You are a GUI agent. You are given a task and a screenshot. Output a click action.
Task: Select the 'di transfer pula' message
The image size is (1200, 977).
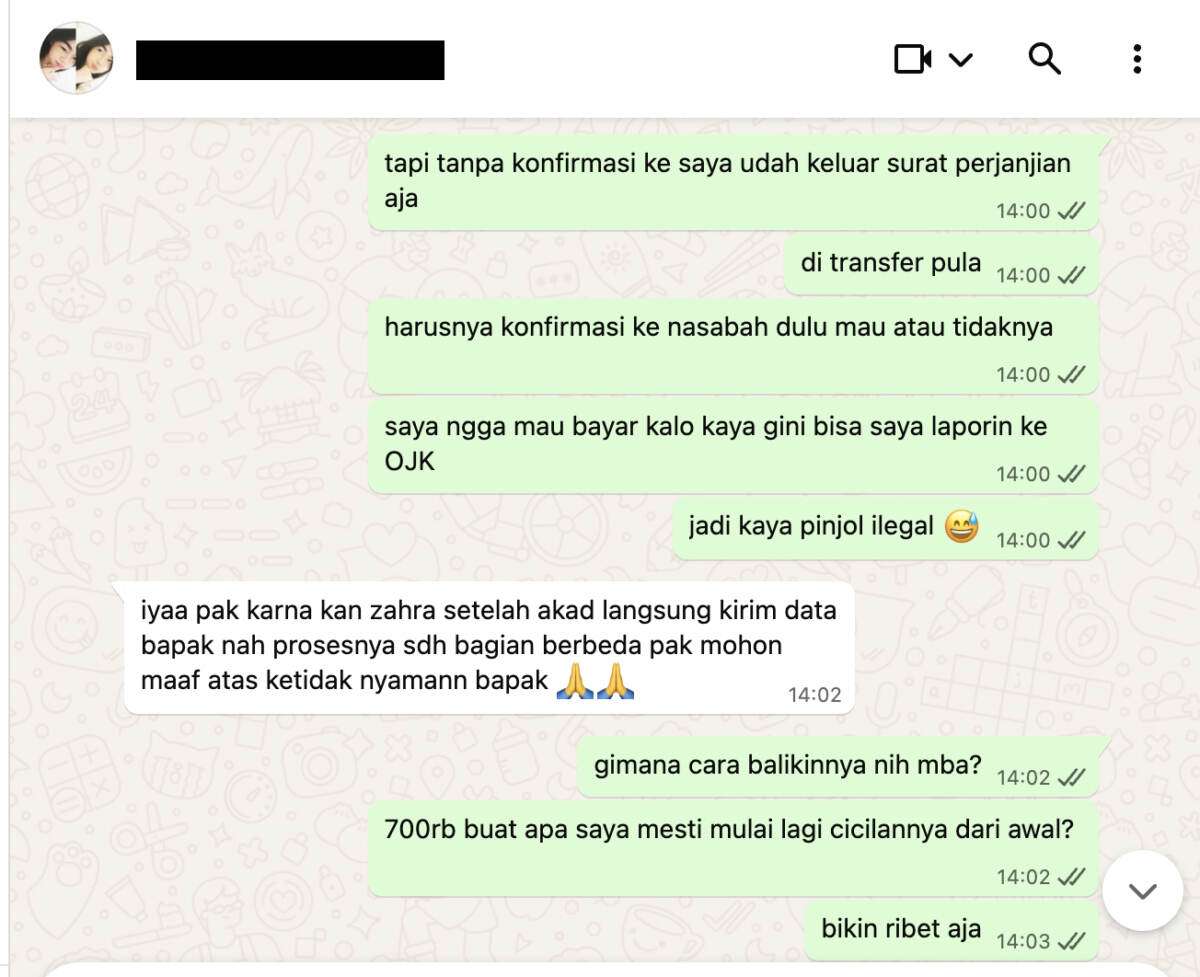(x=940, y=265)
